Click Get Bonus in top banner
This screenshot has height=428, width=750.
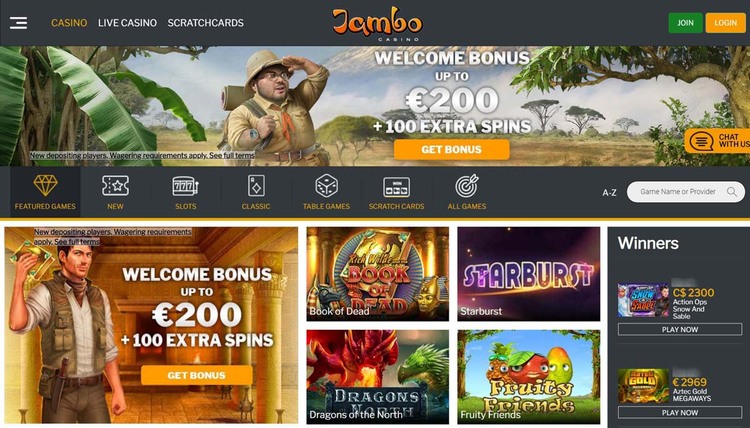click(452, 150)
